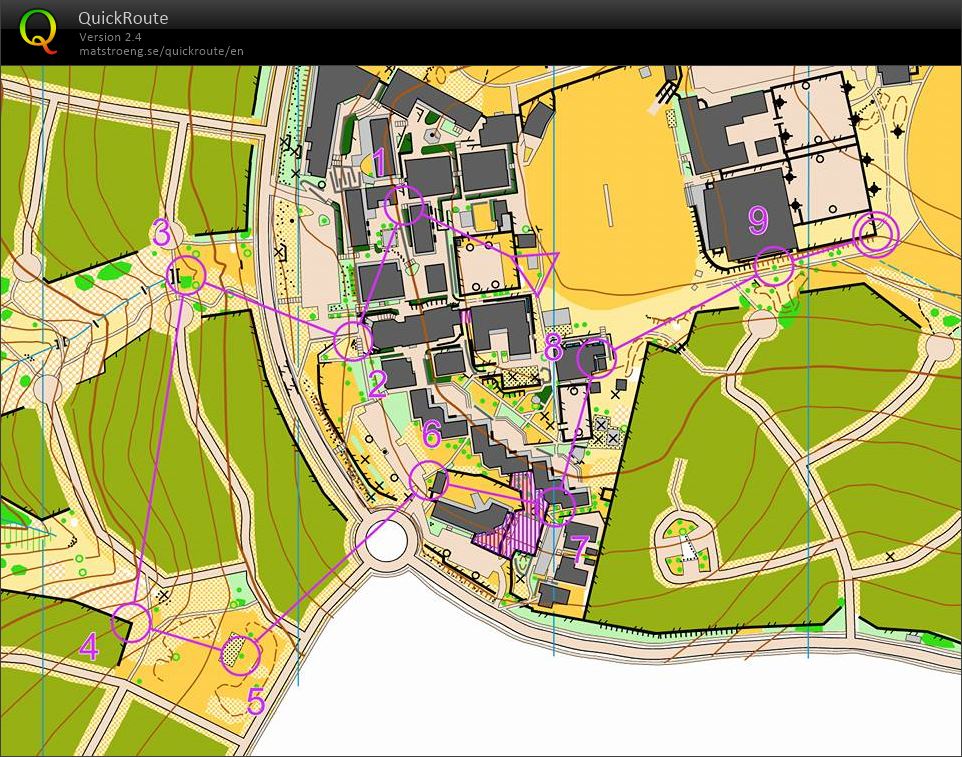The height and width of the screenshot is (757, 962).
Task: Select control circle 6 on the map
Action: pos(426,479)
